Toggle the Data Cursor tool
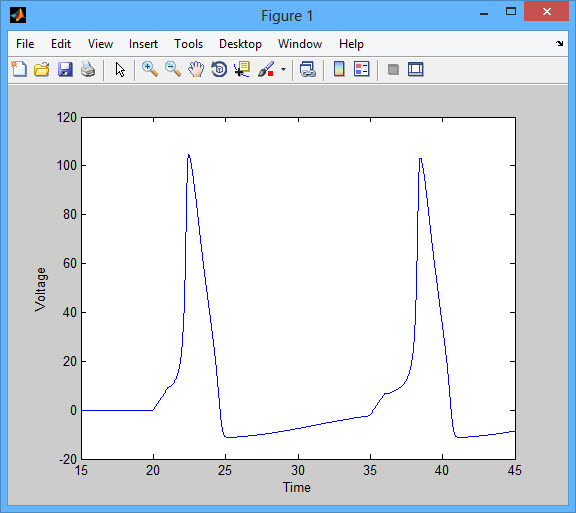 pyautogui.click(x=242, y=69)
